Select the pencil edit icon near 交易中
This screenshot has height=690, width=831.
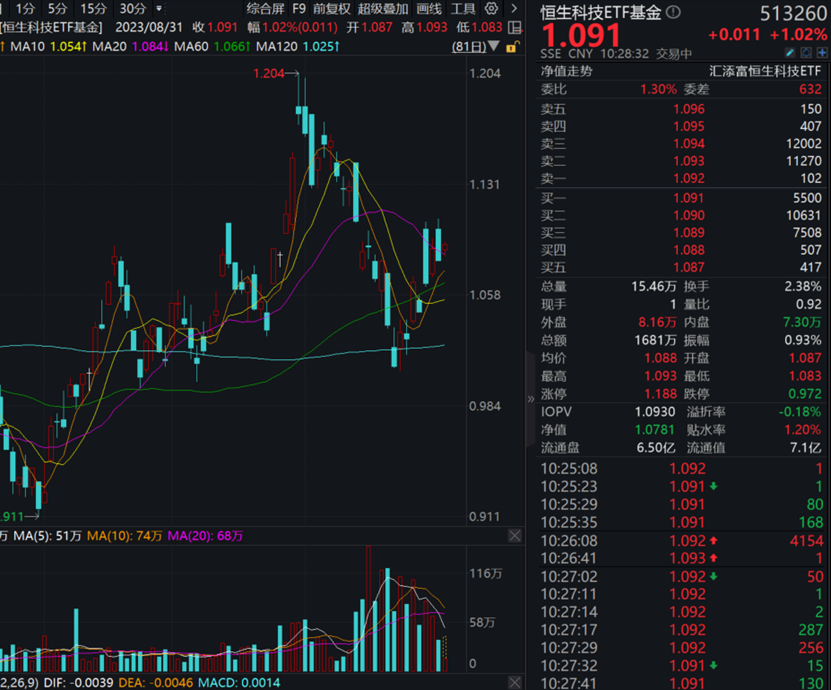point(788,53)
